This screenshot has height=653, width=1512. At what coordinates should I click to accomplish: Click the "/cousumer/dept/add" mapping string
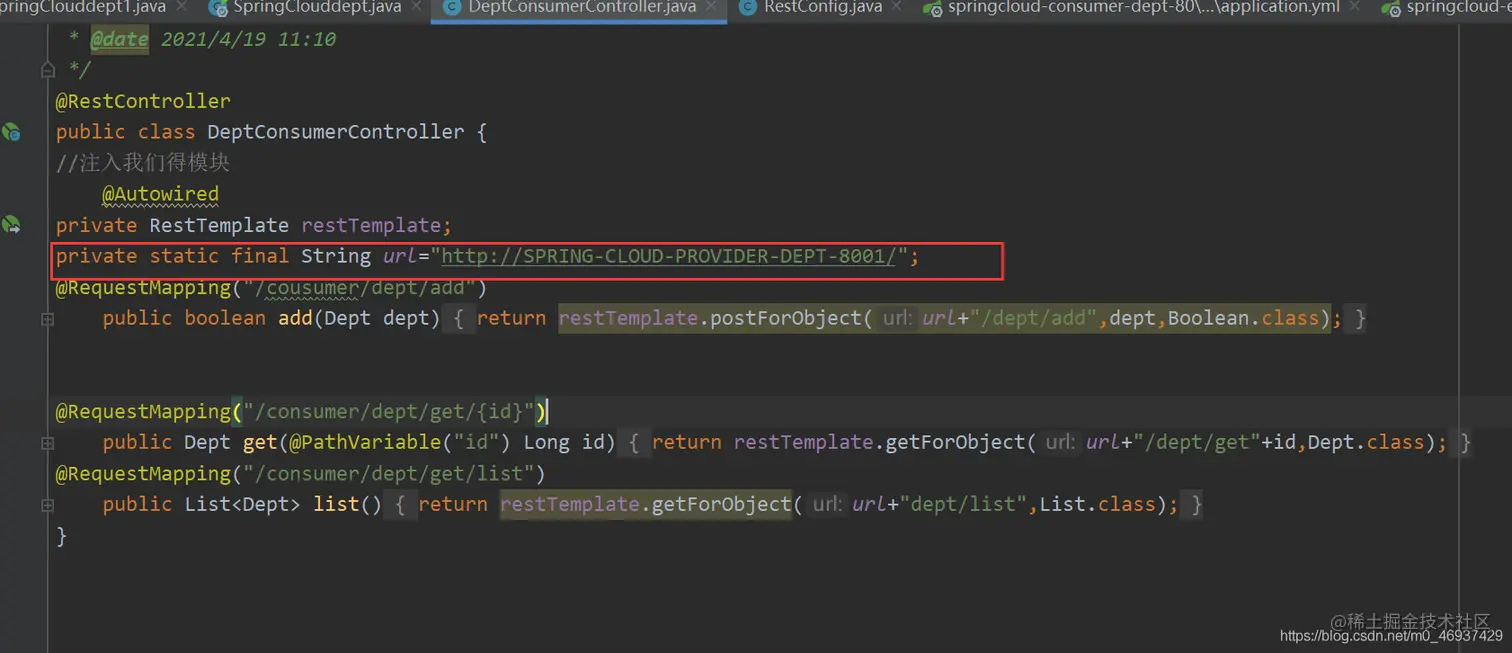click(x=359, y=287)
